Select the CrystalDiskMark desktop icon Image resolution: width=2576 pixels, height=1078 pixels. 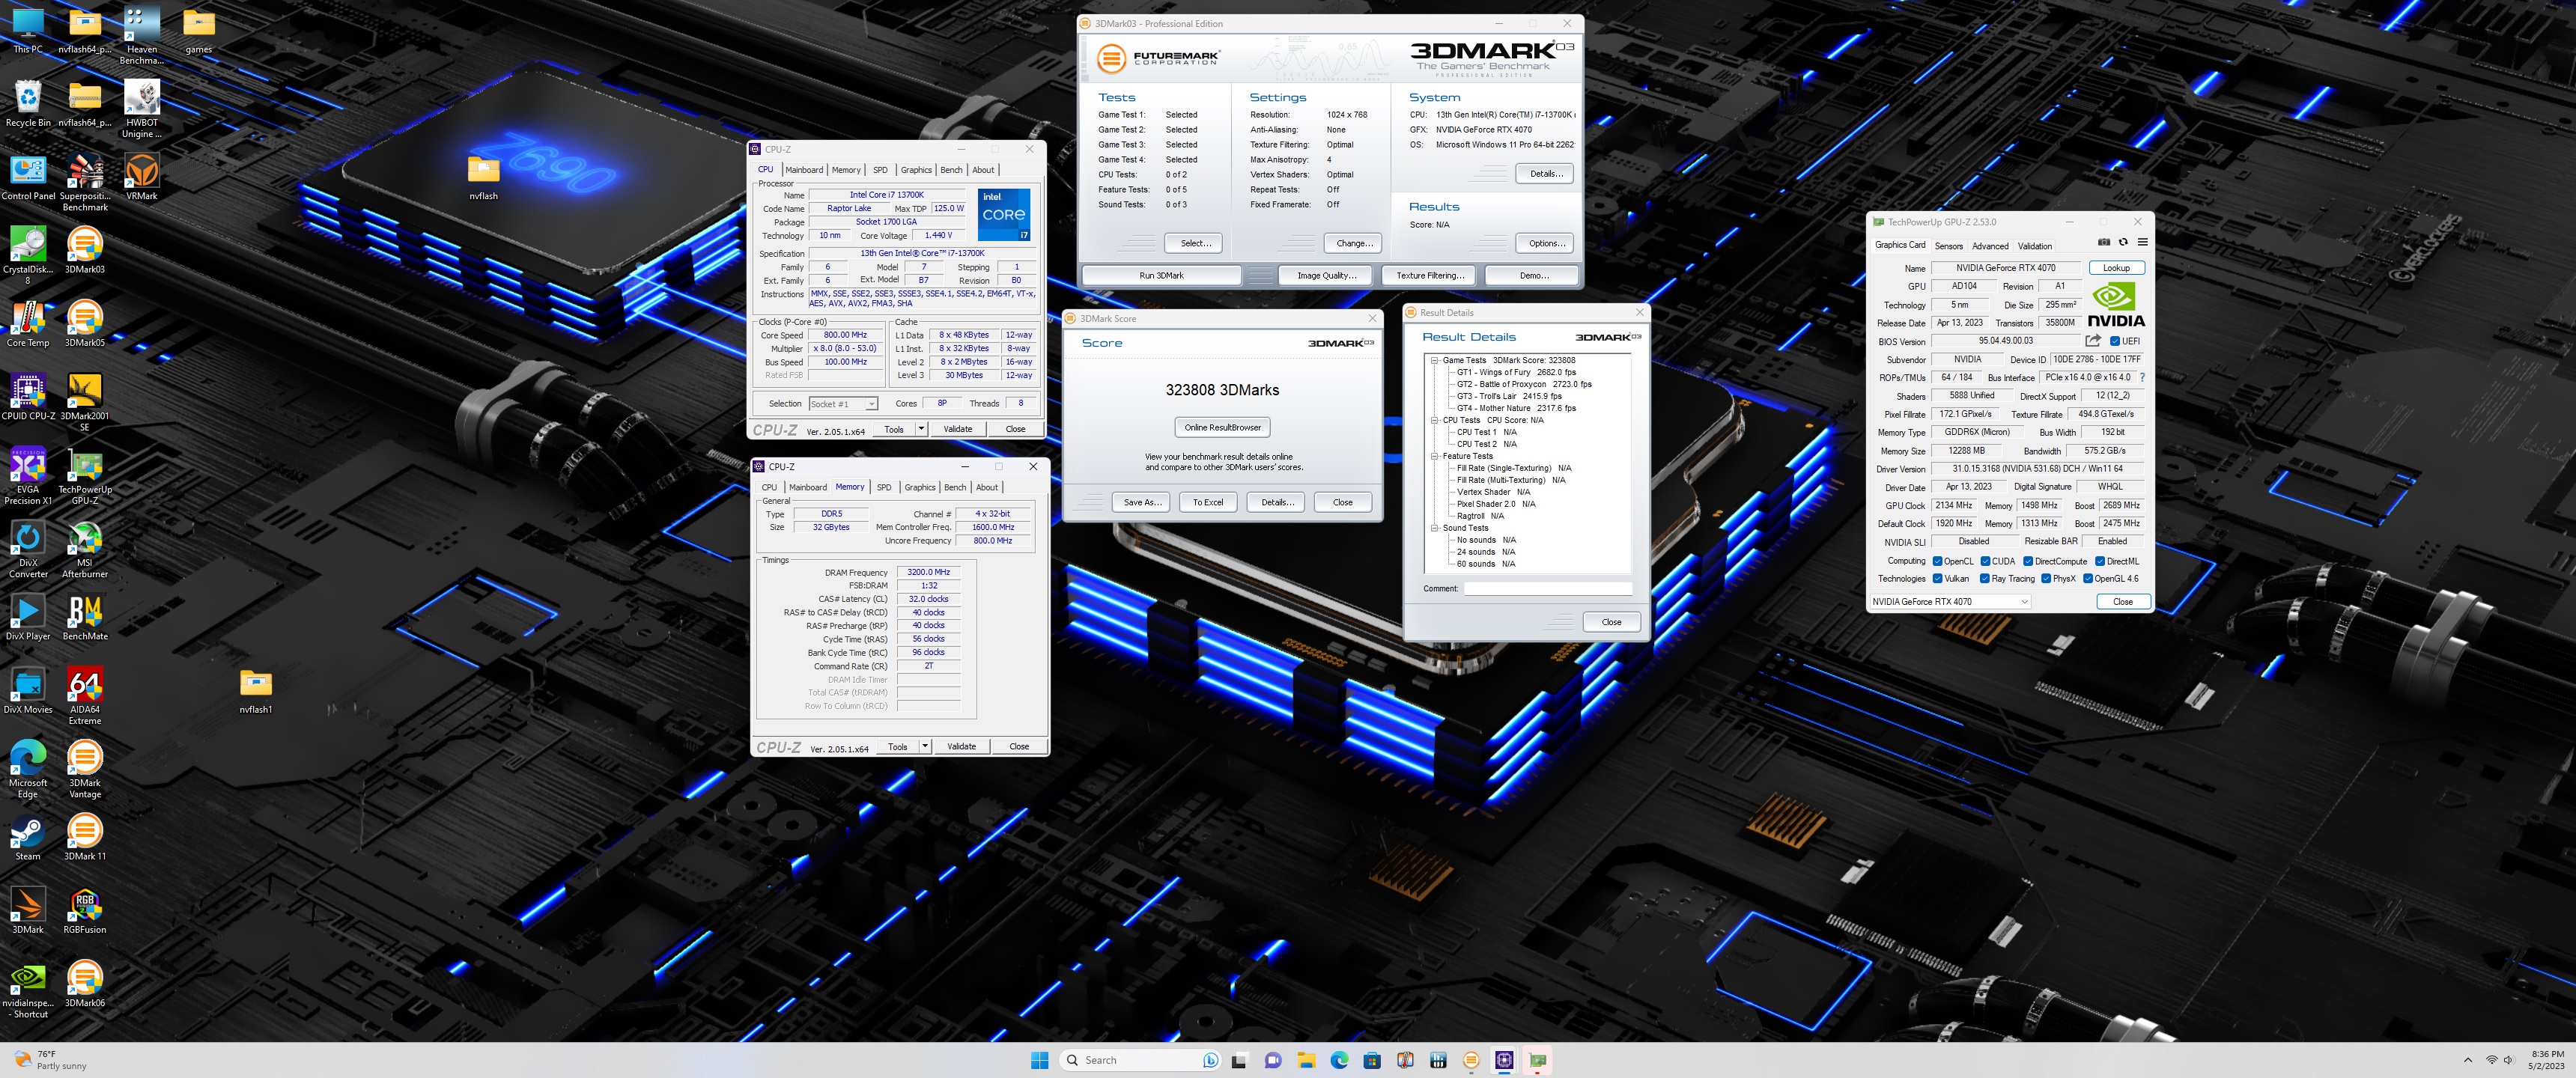[28, 254]
